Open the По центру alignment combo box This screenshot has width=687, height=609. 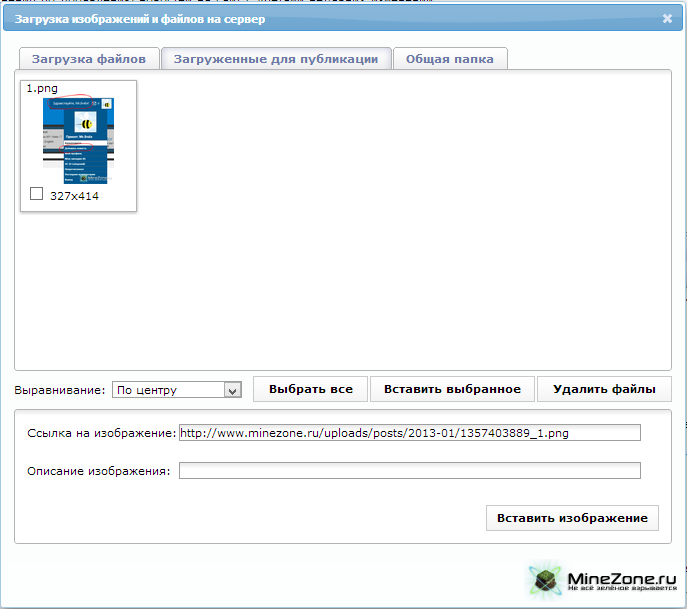(x=167, y=390)
